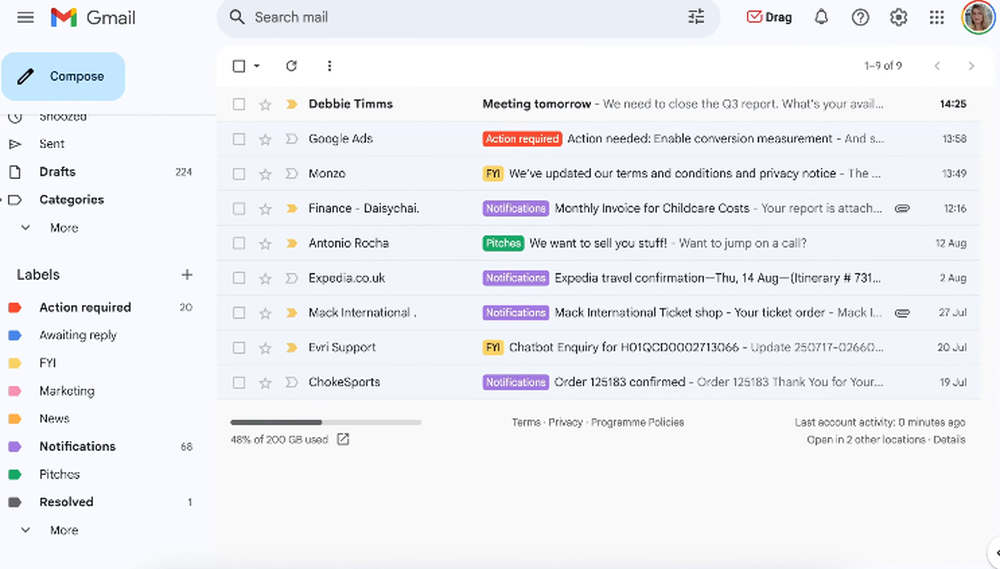Open the Meeting tomorrow email
This screenshot has height=569, width=1000.
pos(598,104)
